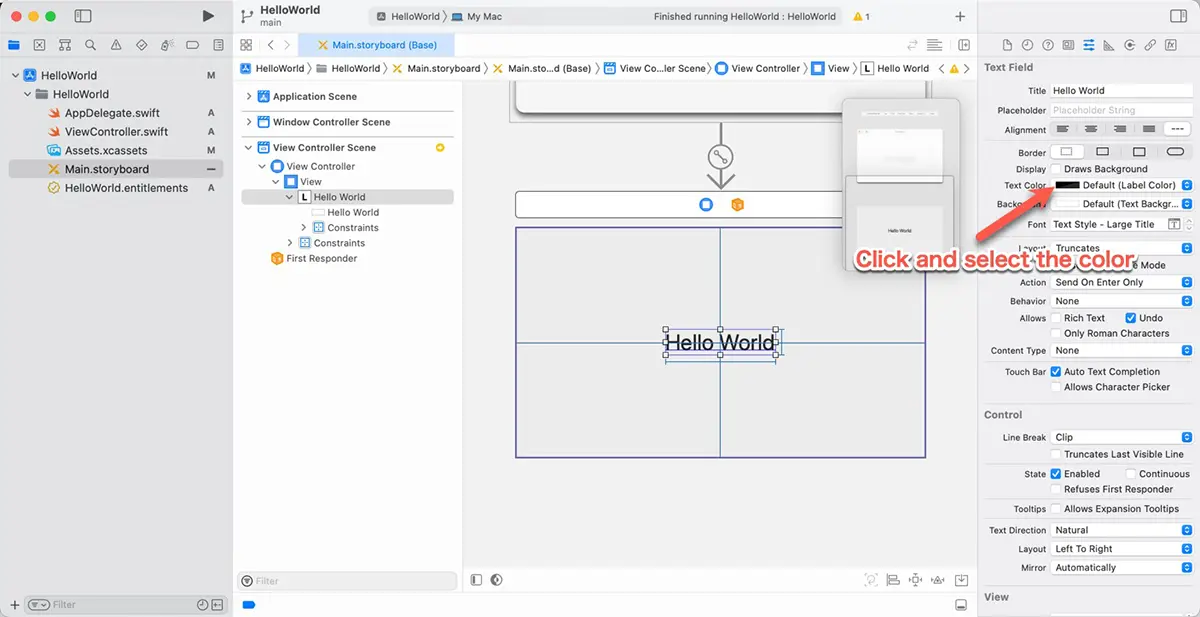This screenshot has width=1200, height=617.
Task: Show the File inspector
Action: click(1007, 45)
